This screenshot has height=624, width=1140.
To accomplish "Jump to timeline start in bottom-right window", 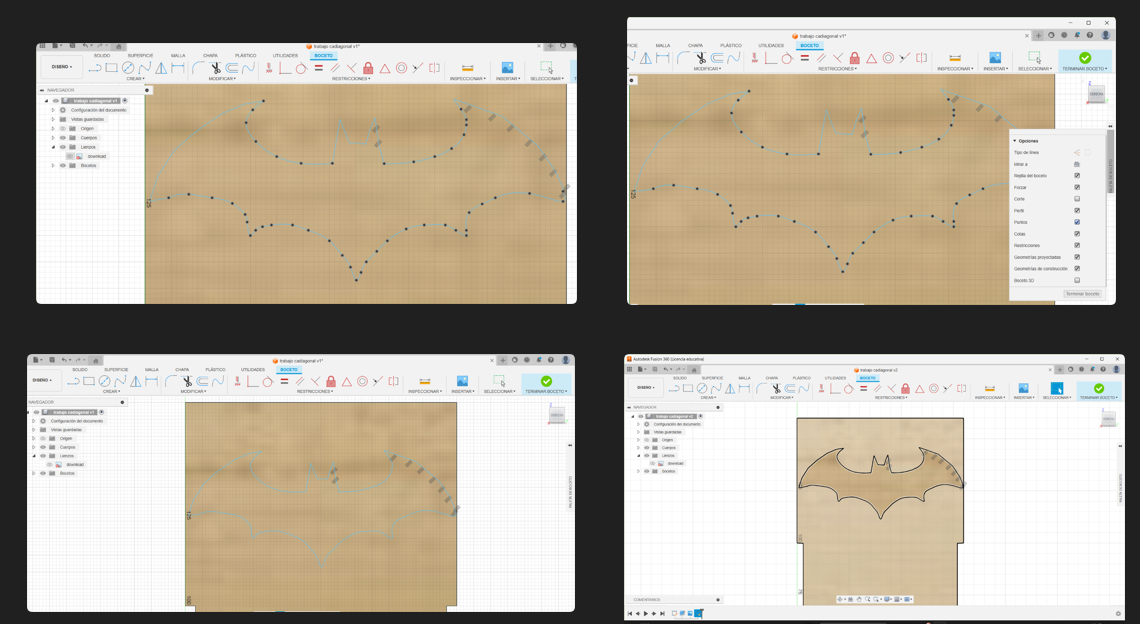I will (630, 613).
